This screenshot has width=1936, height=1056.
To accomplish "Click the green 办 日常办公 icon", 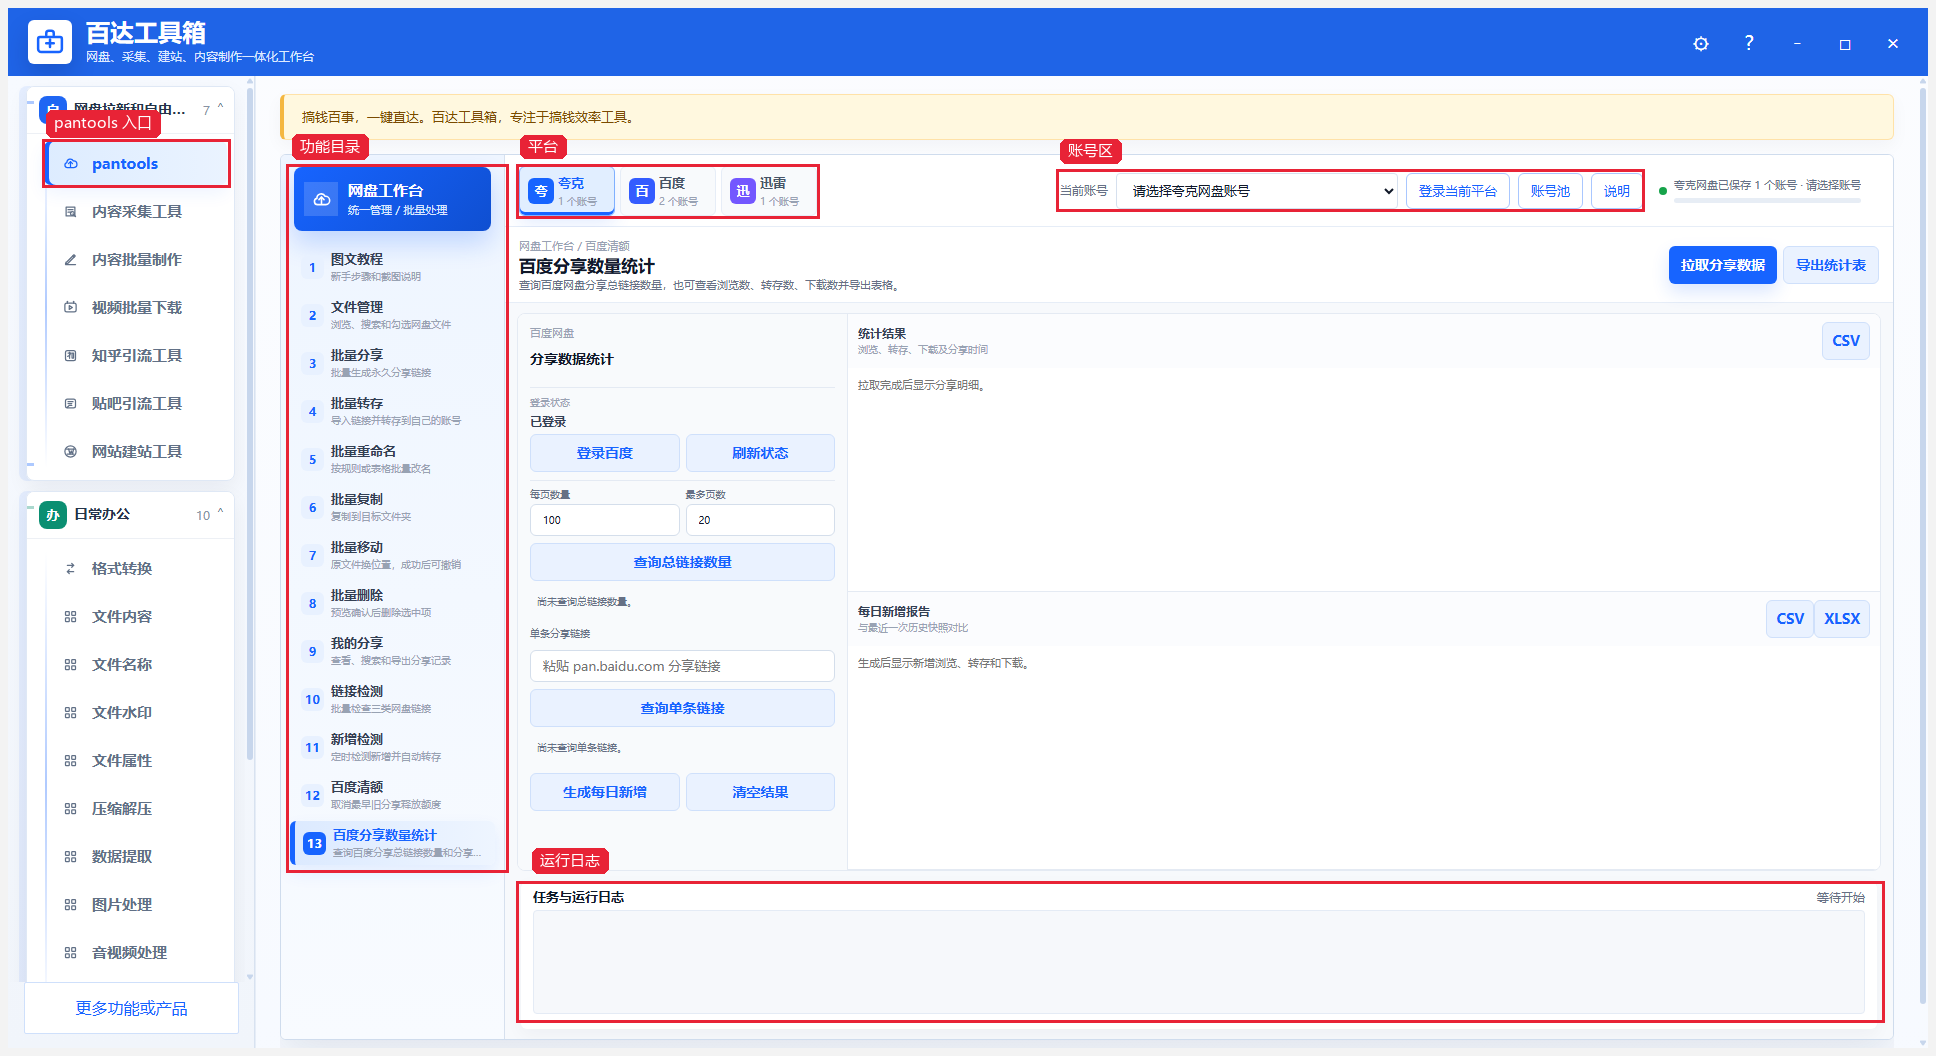I will (53, 515).
